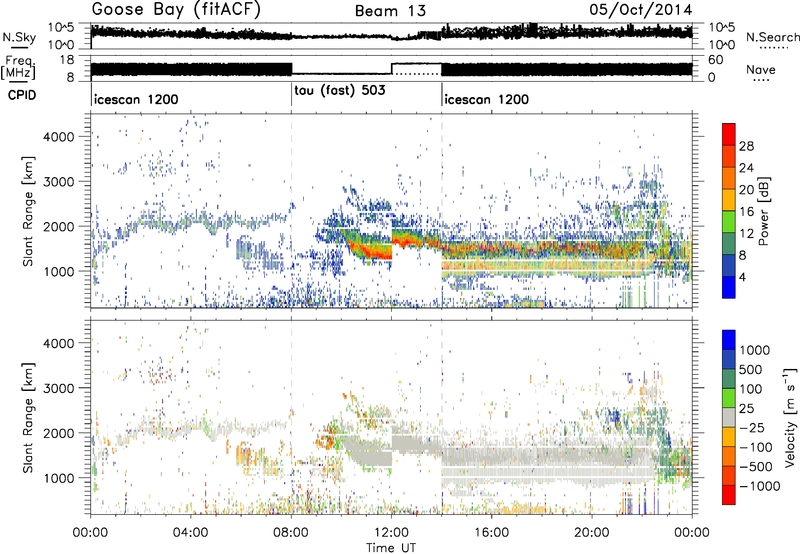Screen dimensions: 800x554
Task: Click the "12" label on Power colorbar
Action: (746, 234)
